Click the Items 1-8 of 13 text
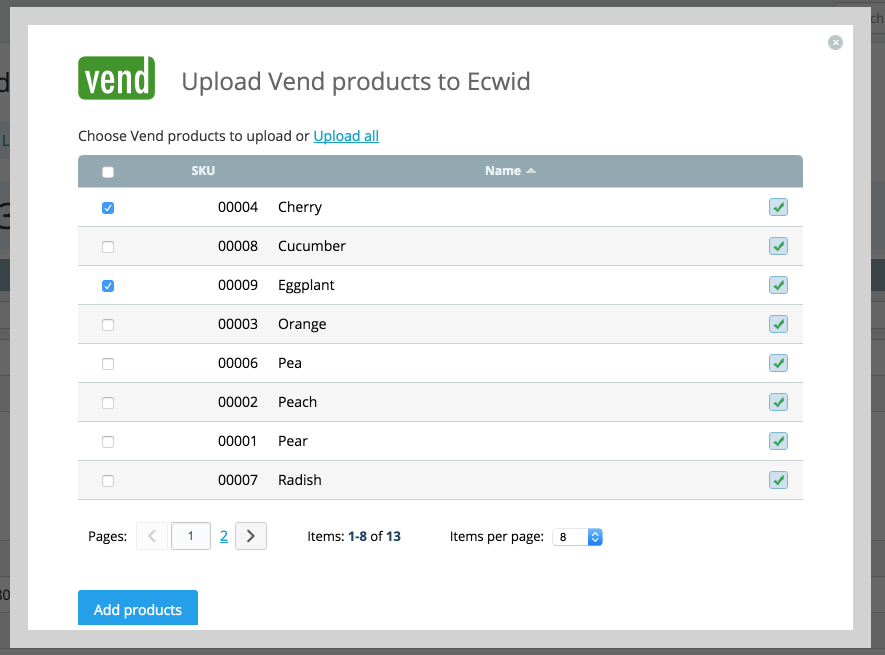This screenshot has height=655, width=885. [x=354, y=536]
